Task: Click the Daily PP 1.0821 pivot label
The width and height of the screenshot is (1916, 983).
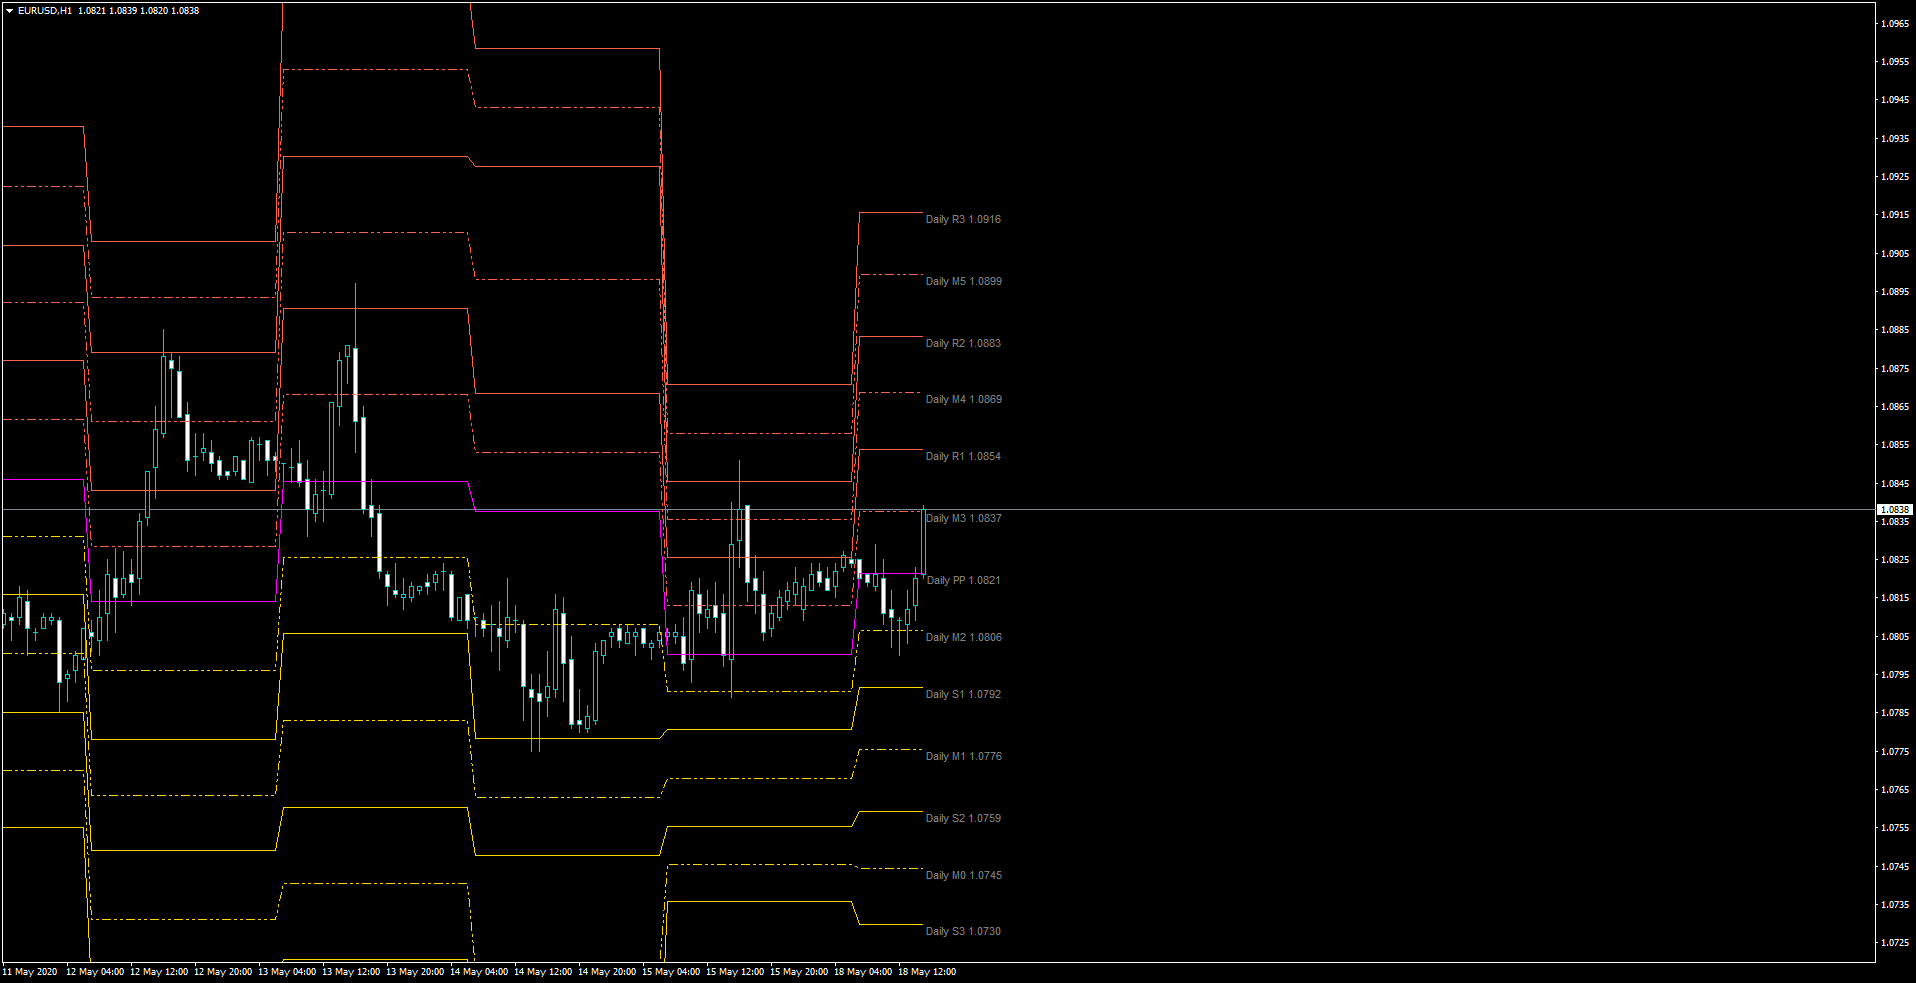Action: click(963, 580)
